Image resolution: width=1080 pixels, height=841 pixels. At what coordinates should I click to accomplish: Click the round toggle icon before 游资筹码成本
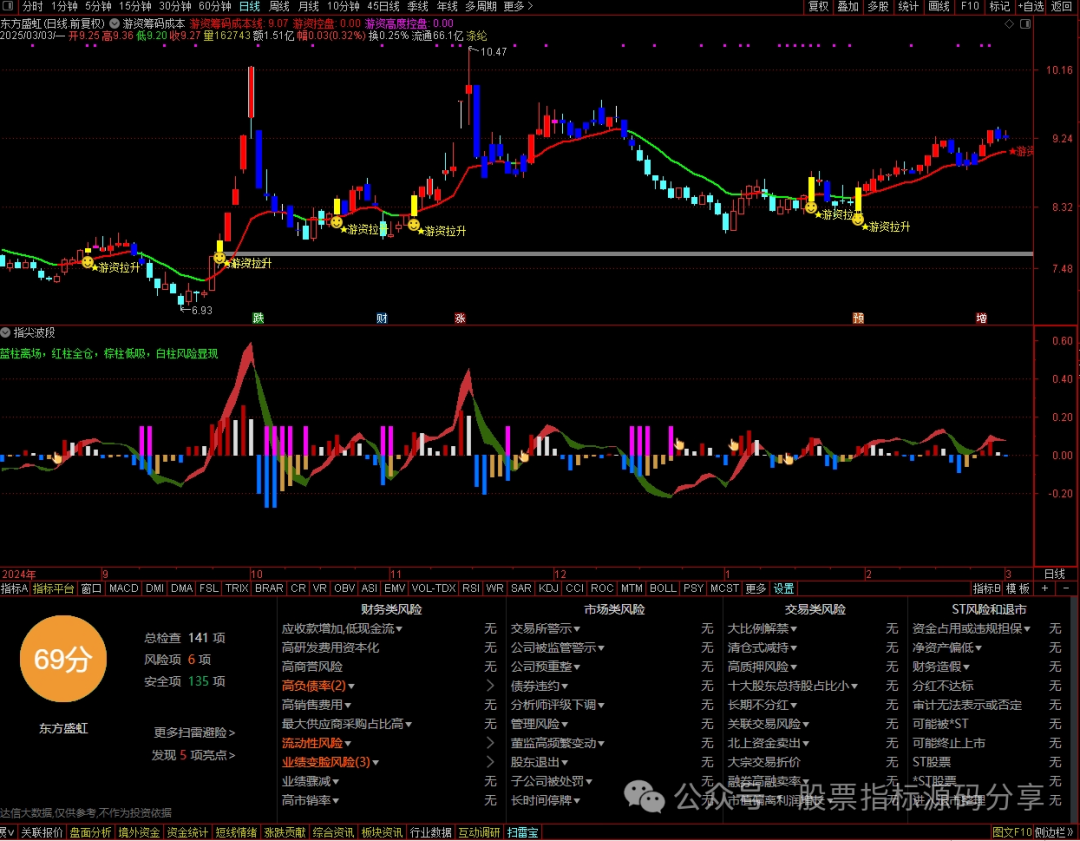(114, 23)
